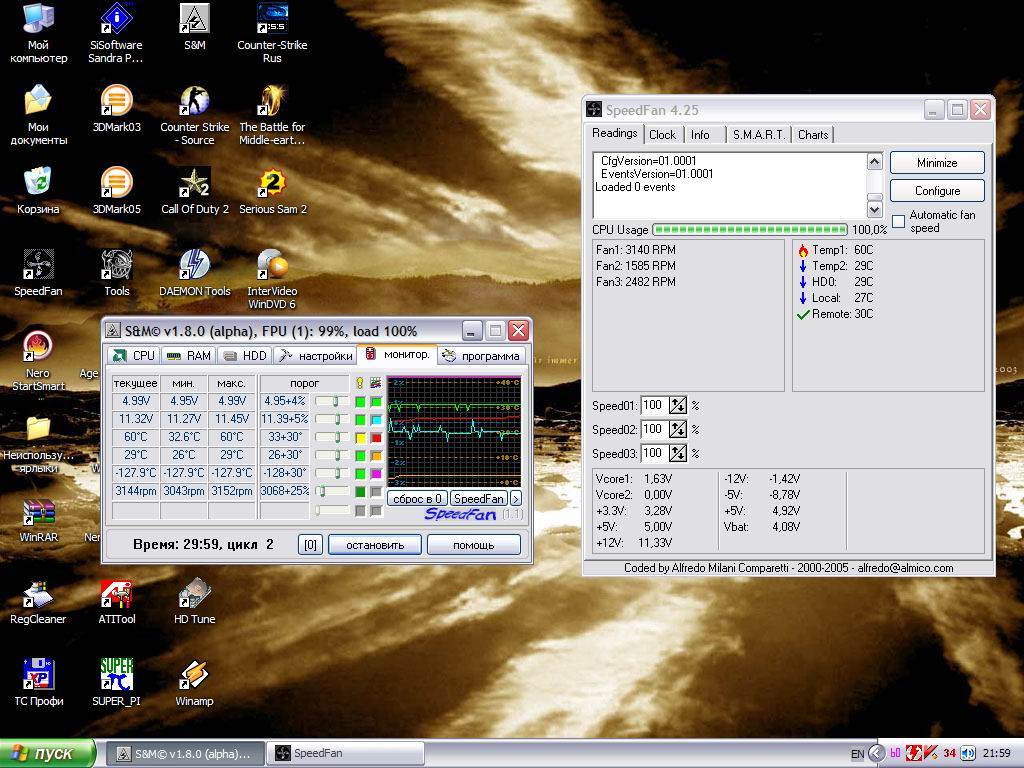Image resolution: width=1024 pixels, height=768 pixels.
Task: Toggle the yellow alarm indicator for 60°C row
Action: click(x=360, y=438)
